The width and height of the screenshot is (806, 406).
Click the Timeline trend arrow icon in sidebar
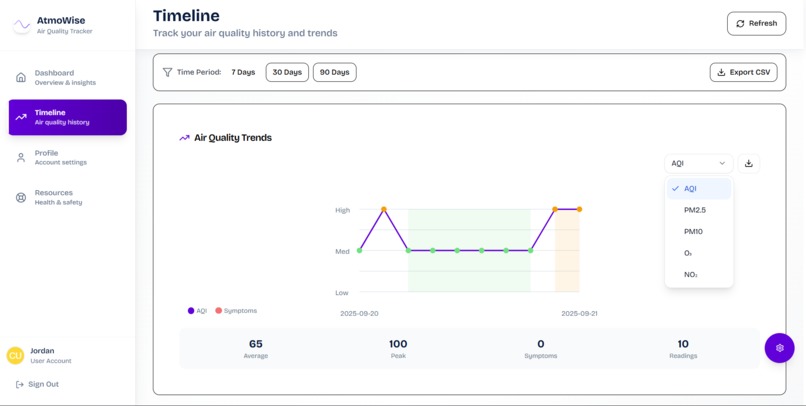click(21, 117)
